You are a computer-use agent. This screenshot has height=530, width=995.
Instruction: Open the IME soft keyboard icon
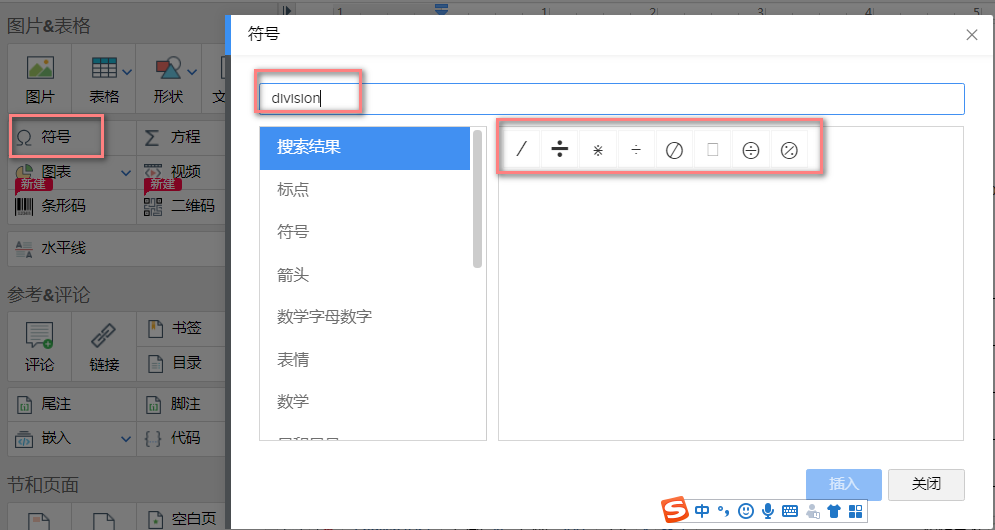[x=789, y=510]
